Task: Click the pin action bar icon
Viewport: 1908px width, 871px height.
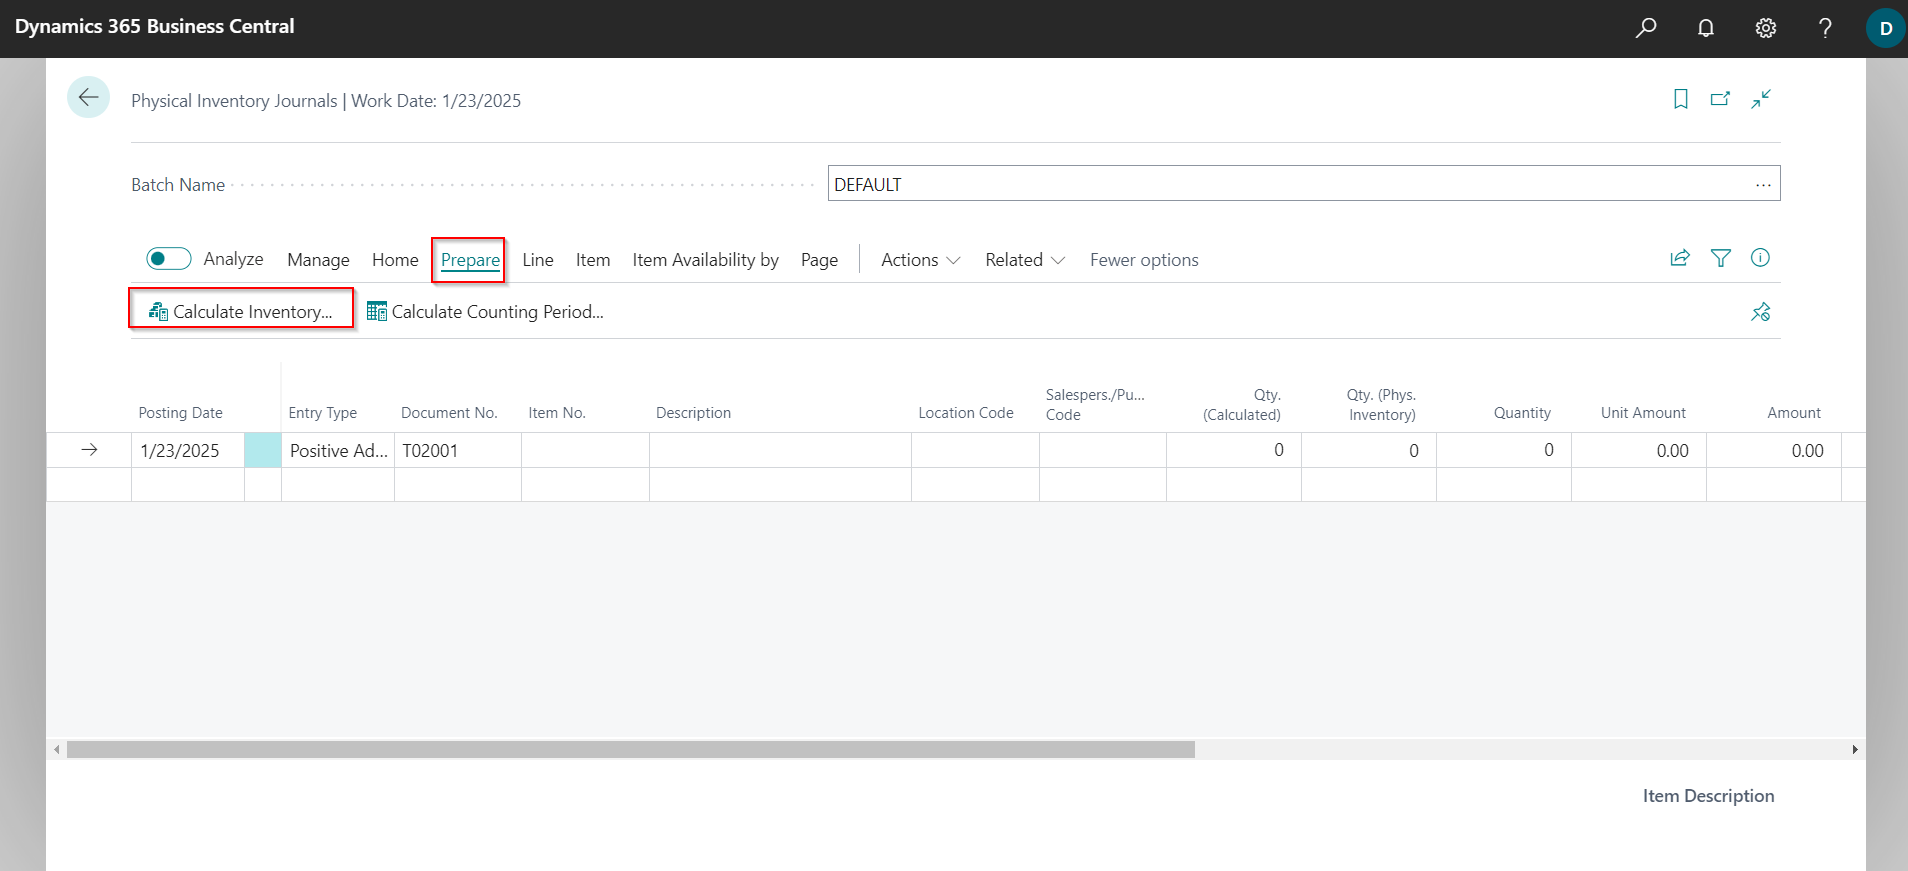Action: point(1761,312)
